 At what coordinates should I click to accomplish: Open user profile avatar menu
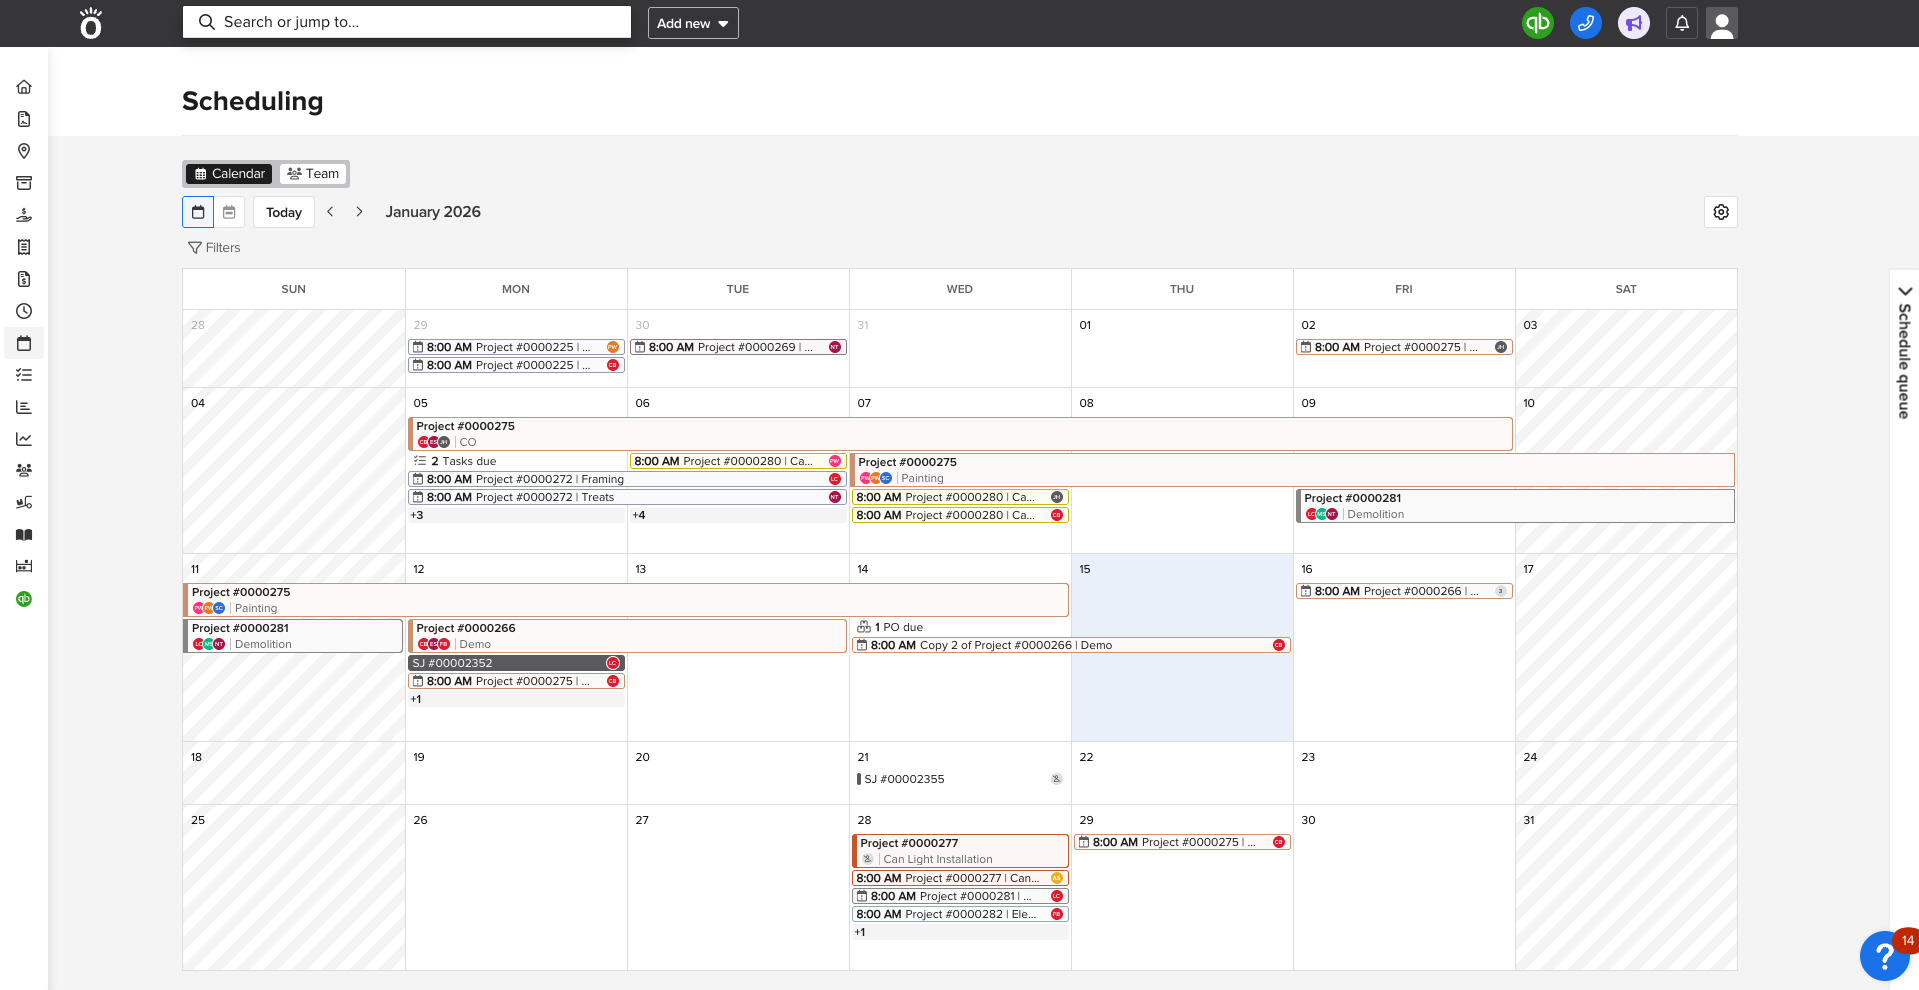(x=1721, y=23)
